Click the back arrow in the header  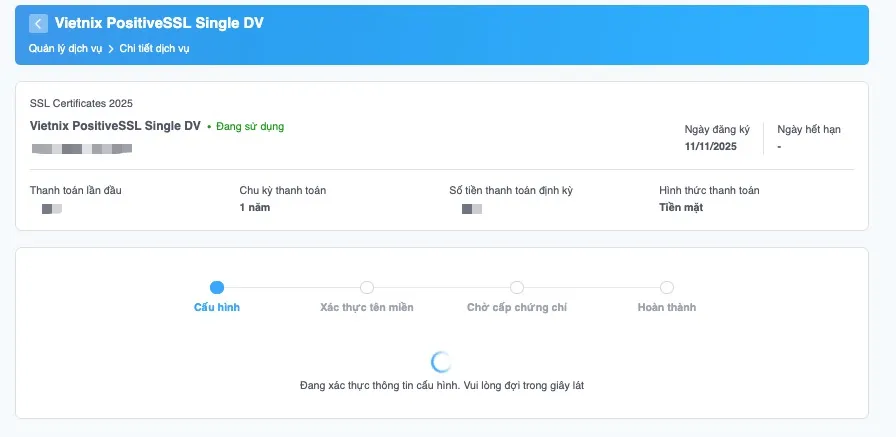coord(39,24)
